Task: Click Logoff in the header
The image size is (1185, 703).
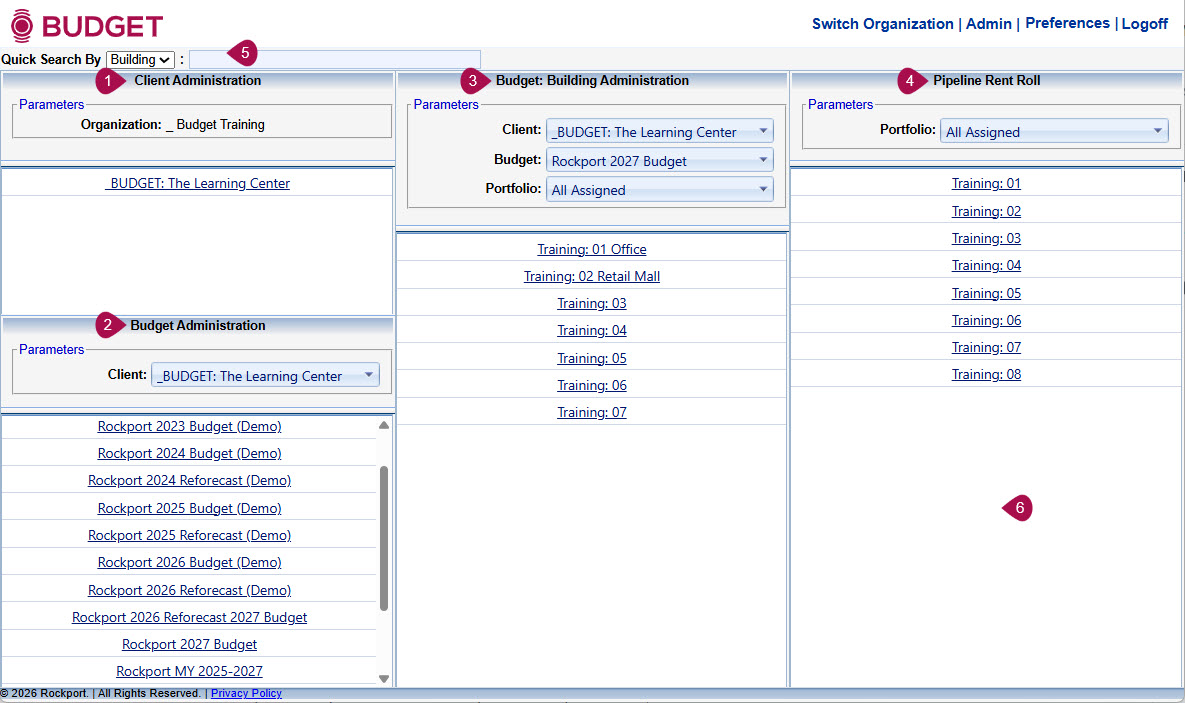Action: tap(1144, 23)
